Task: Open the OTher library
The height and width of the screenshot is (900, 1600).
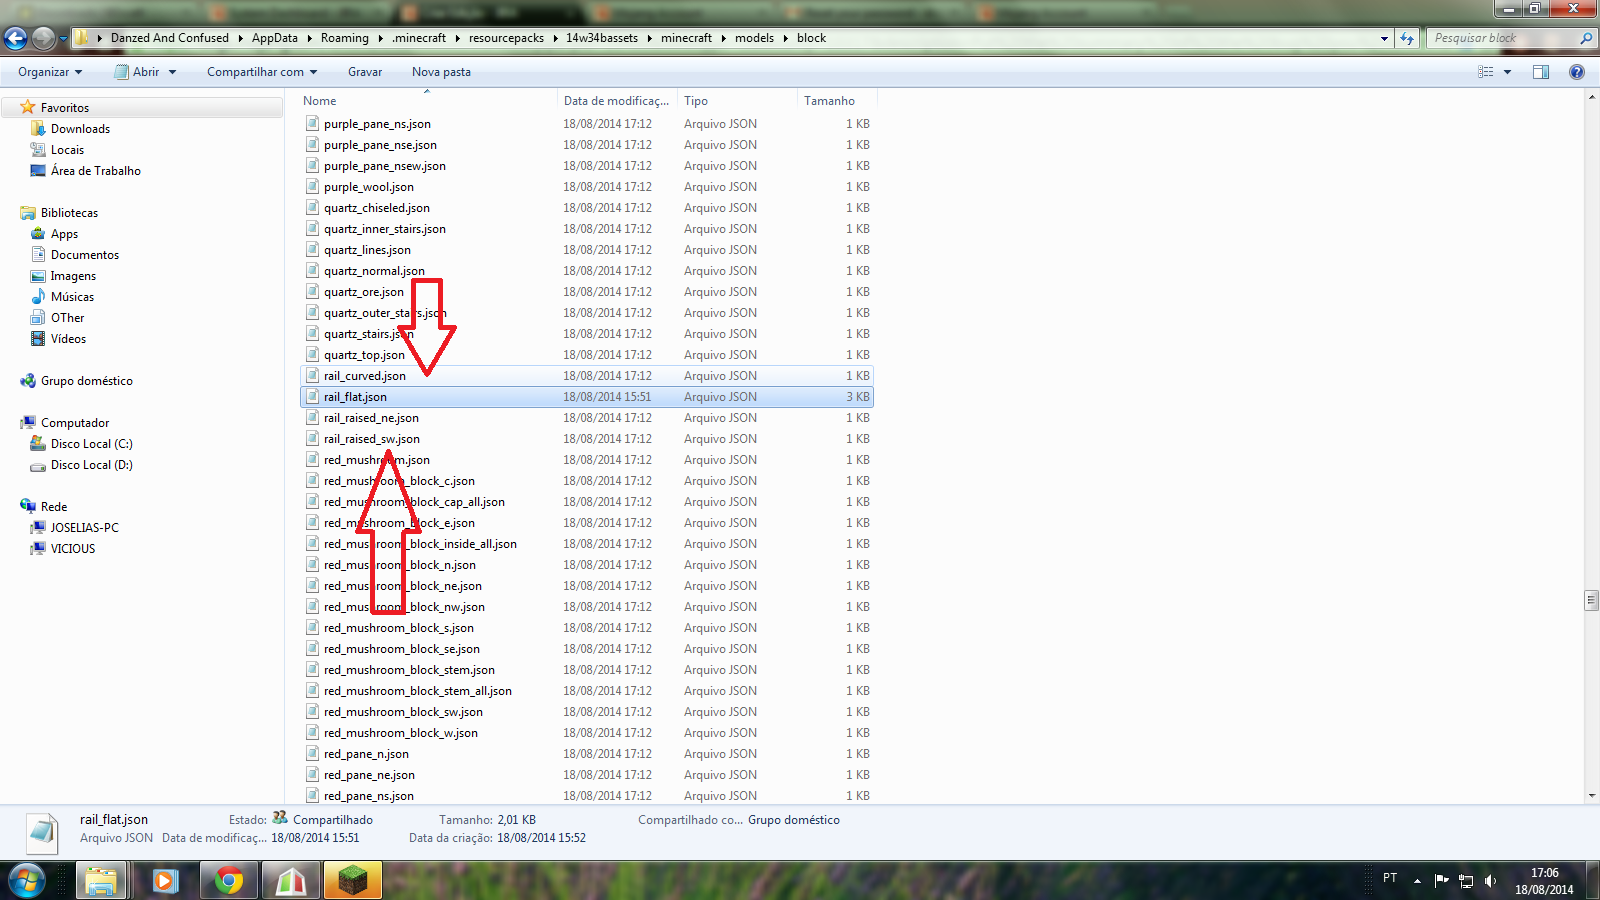Action: pyautogui.click(x=67, y=318)
